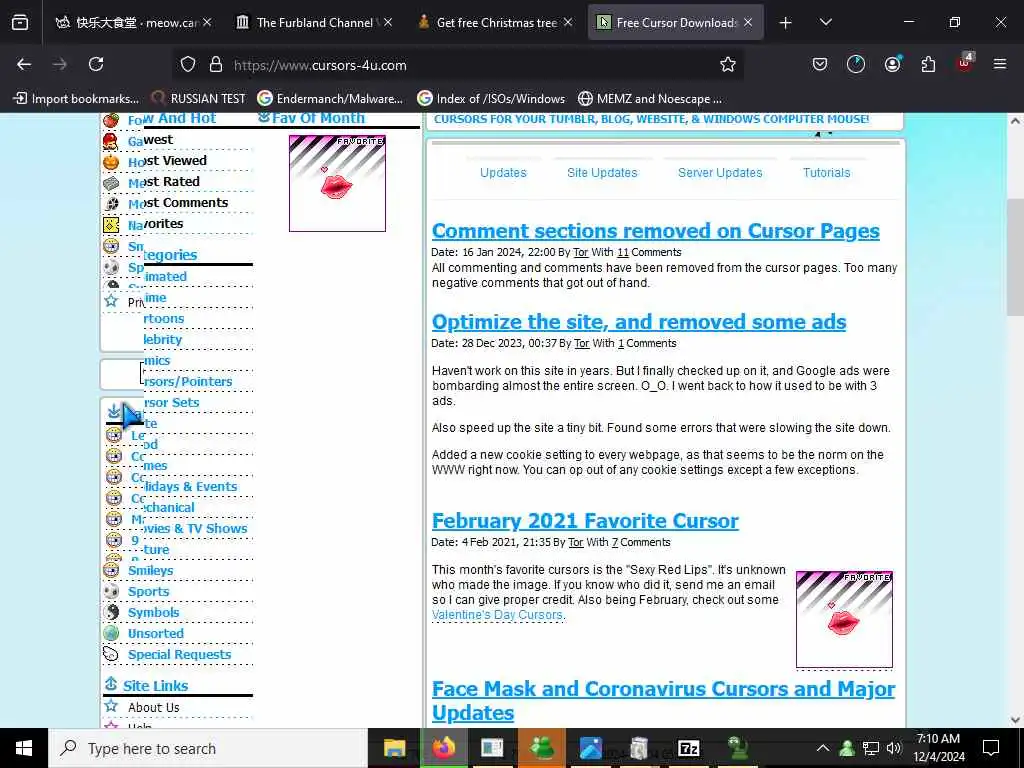Reload the current page
Image resolution: width=1024 pixels, height=768 pixels.
pyautogui.click(x=96, y=64)
